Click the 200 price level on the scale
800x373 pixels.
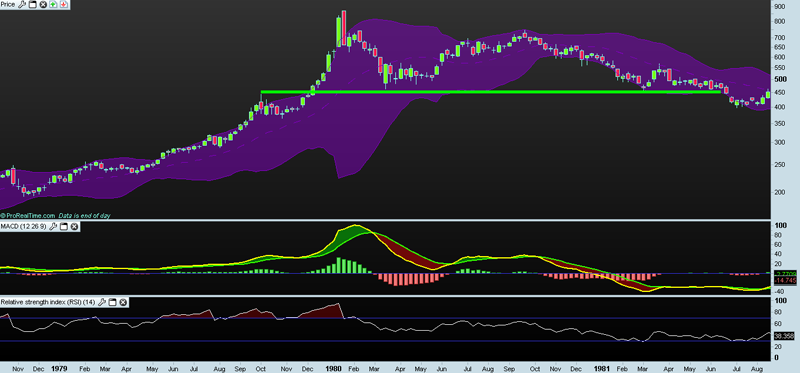[781, 192]
